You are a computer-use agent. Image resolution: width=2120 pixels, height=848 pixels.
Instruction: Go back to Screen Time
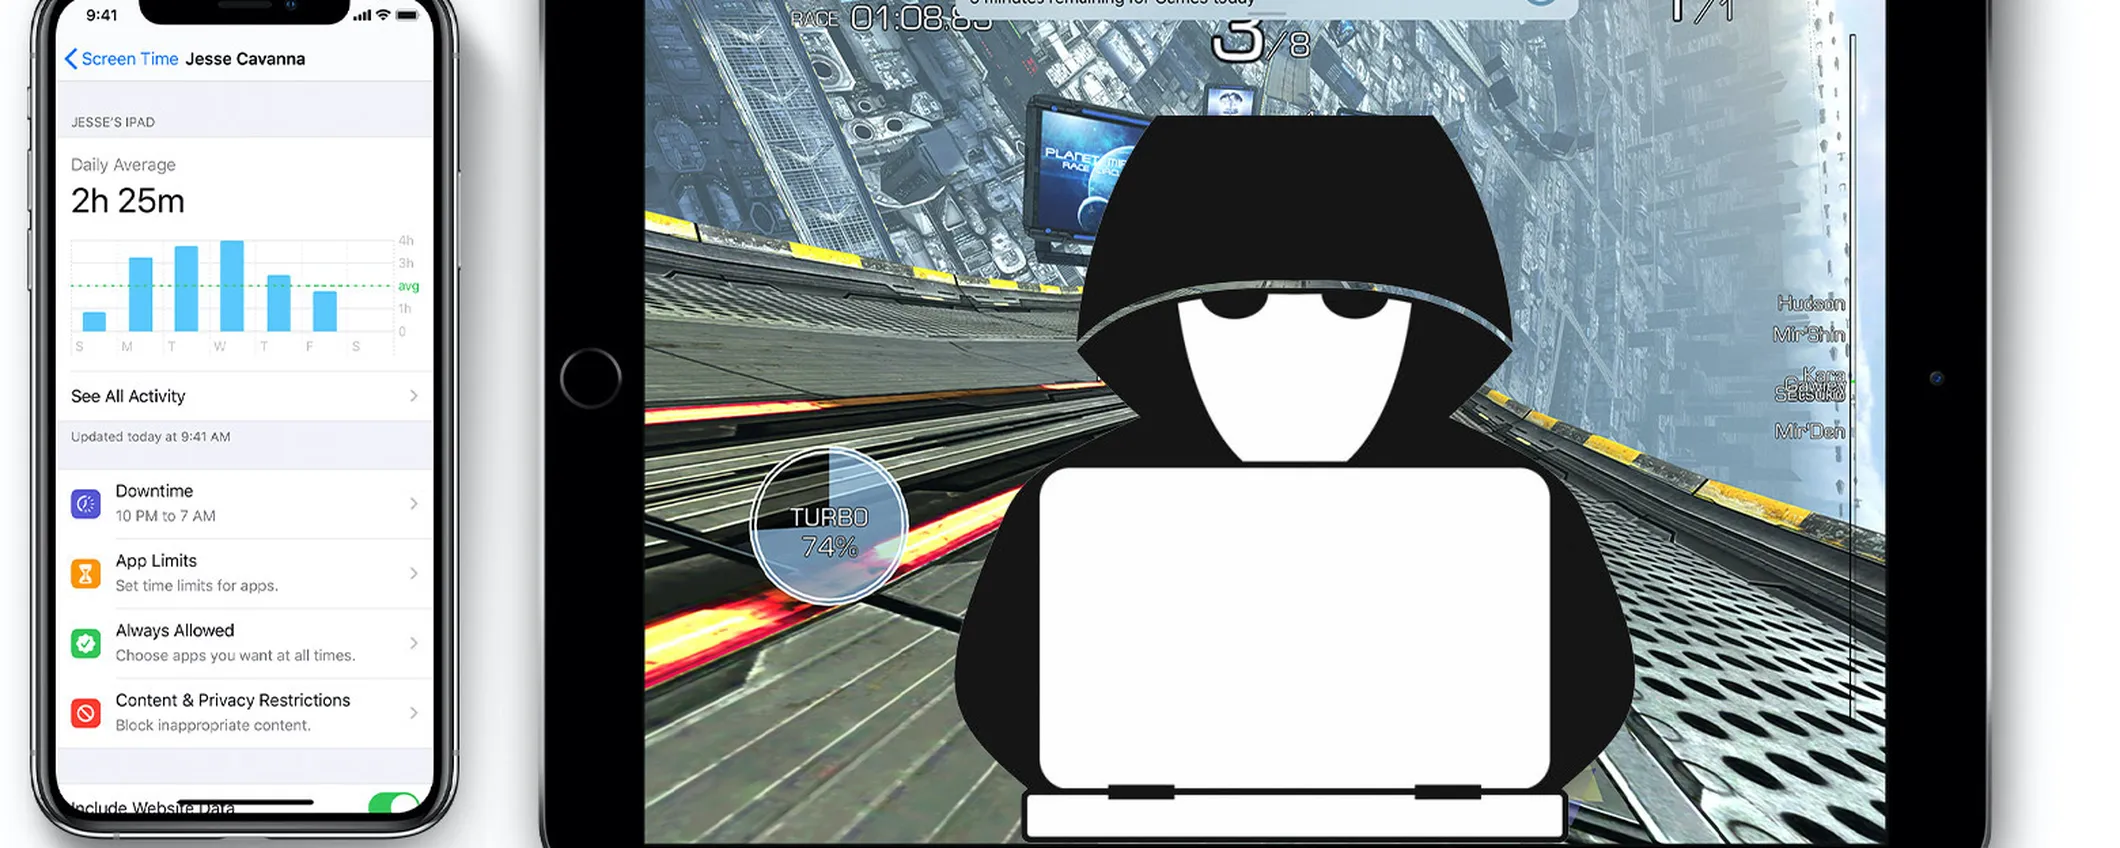[x=121, y=59]
